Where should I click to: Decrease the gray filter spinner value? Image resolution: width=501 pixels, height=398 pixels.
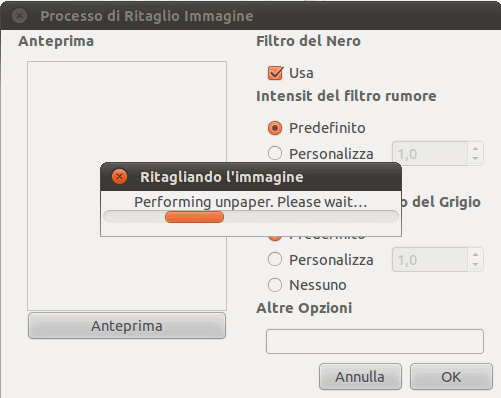point(476,265)
